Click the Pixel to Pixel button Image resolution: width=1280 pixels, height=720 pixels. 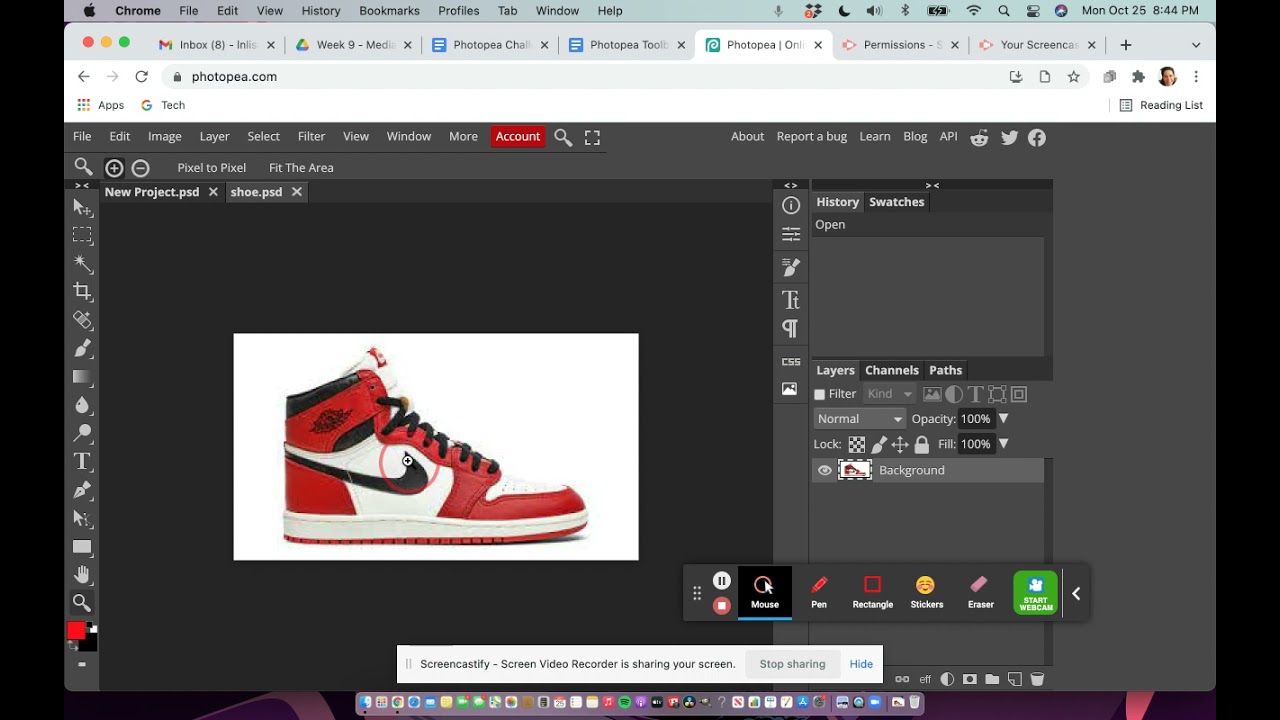[x=212, y=168]
